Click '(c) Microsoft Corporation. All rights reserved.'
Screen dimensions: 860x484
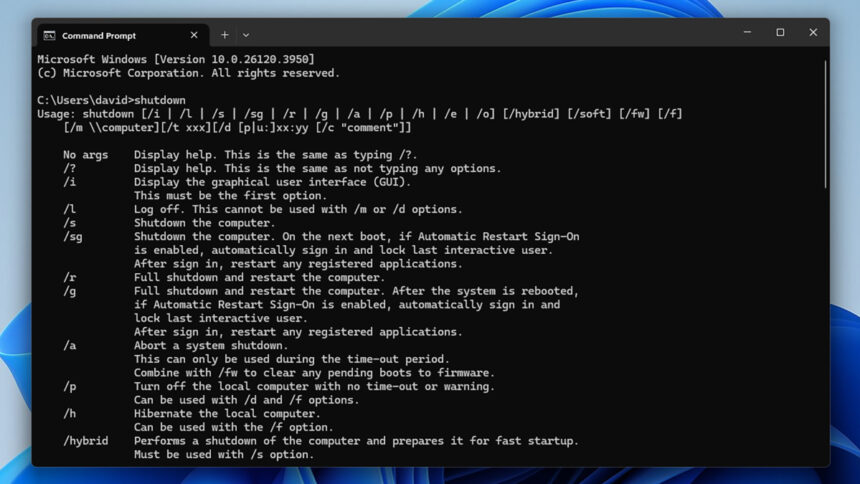pos(189,73)
